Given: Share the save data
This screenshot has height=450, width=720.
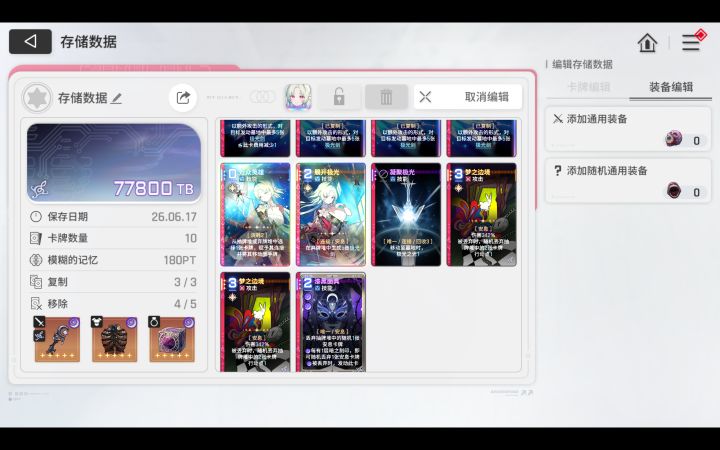Looking at the screenshot, I should [x=183, y=97].
